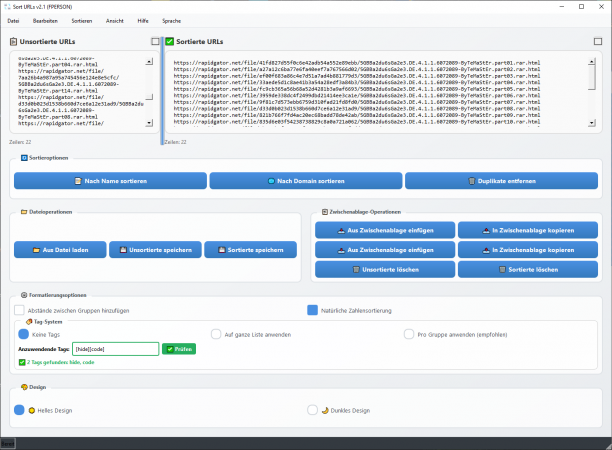This screenshot has width=612, height=450.
Task: Click the scroll-up arrow of Unsortierte URLs list
Action: click(149, 61)
